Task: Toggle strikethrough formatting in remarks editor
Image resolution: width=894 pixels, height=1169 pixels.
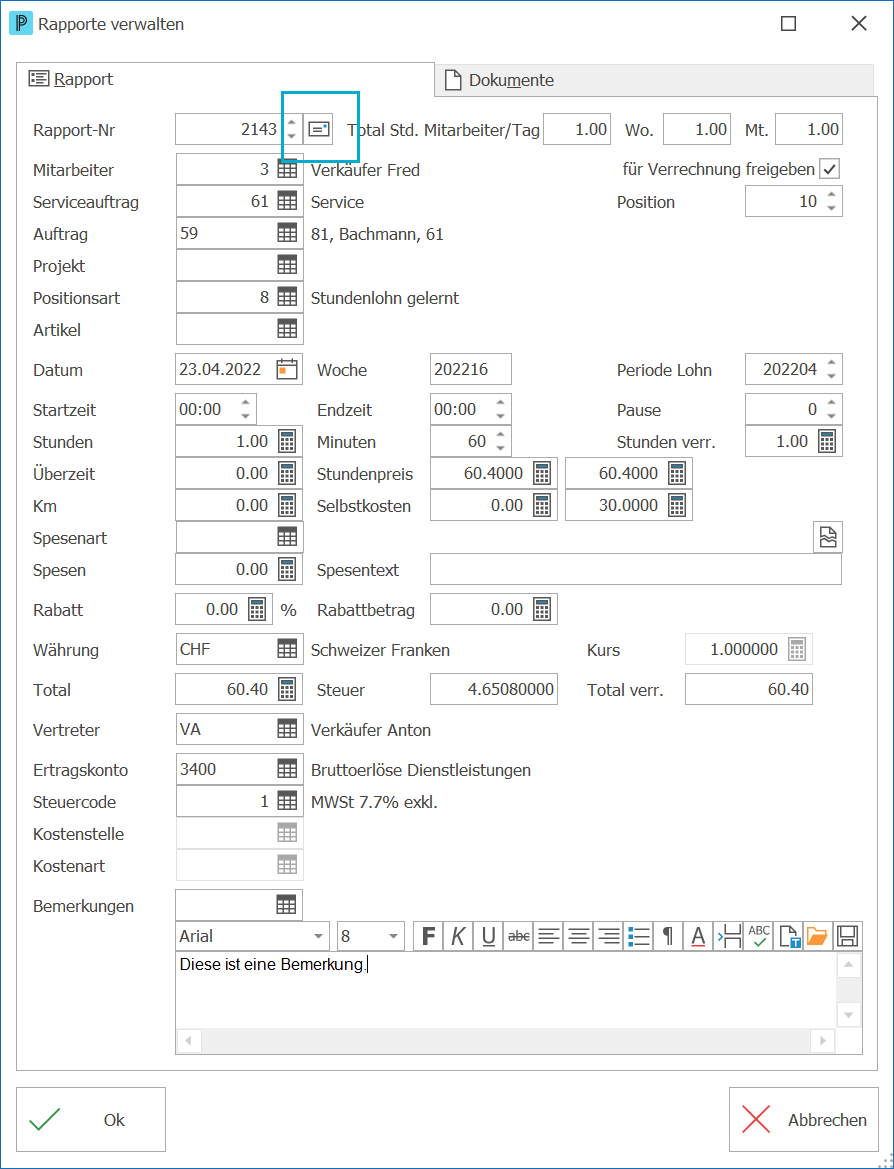Action: [518, 936]
